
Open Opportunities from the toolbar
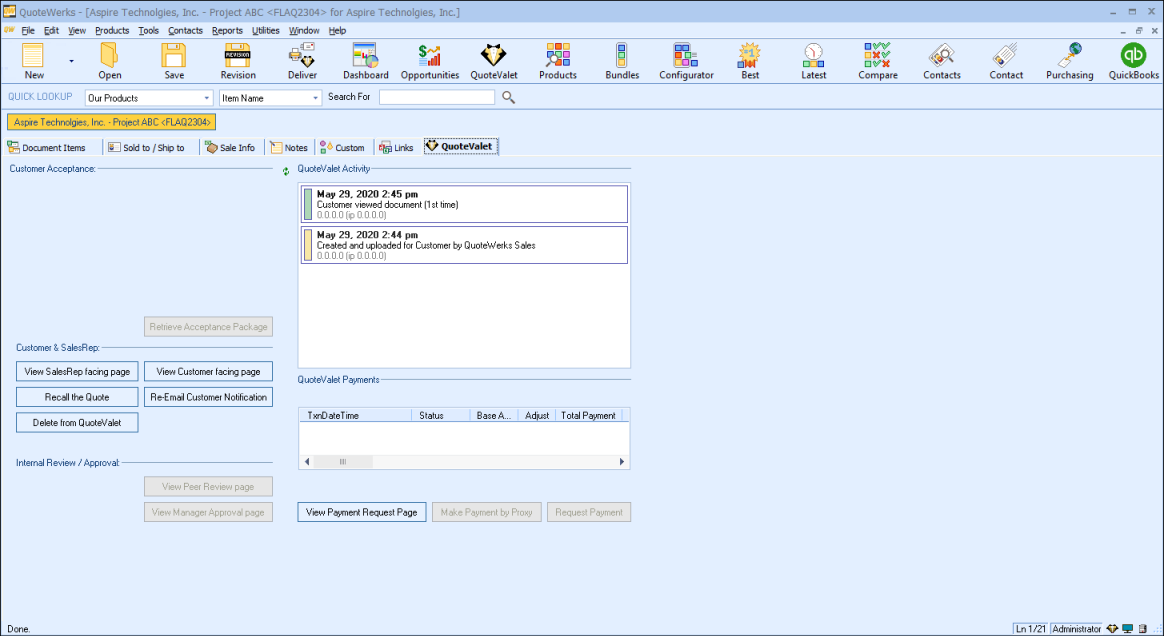(x=430, y=61)
